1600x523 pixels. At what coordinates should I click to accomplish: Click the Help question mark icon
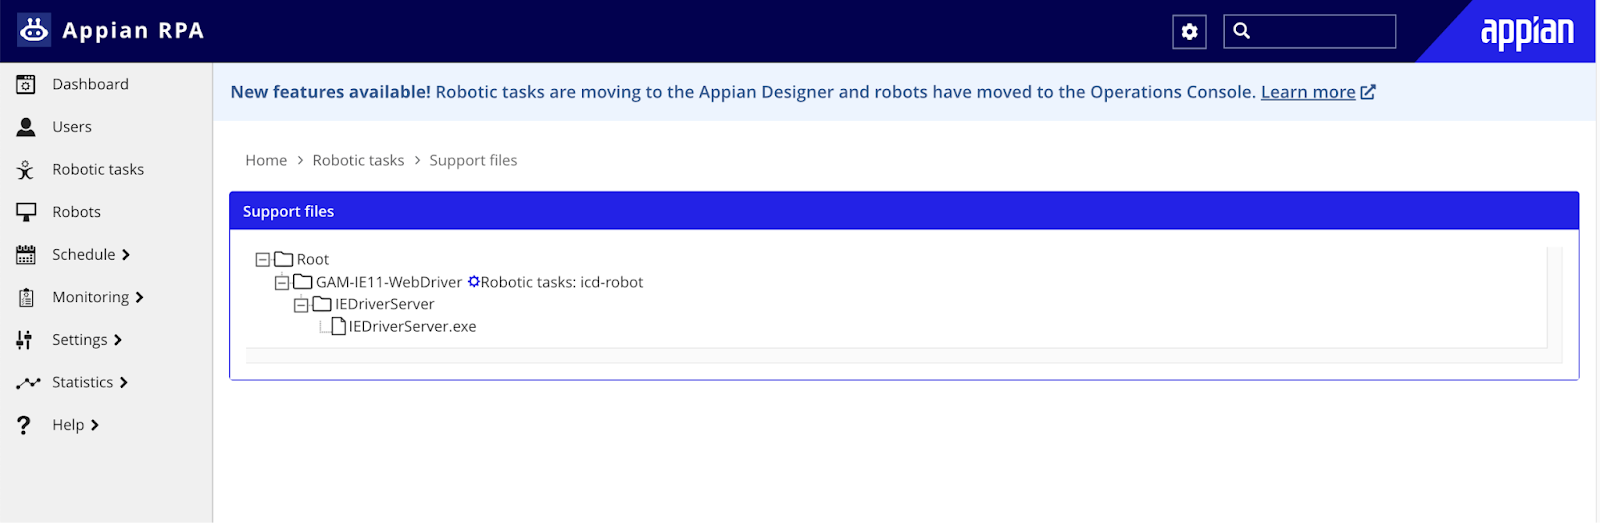tap(24, 425)
